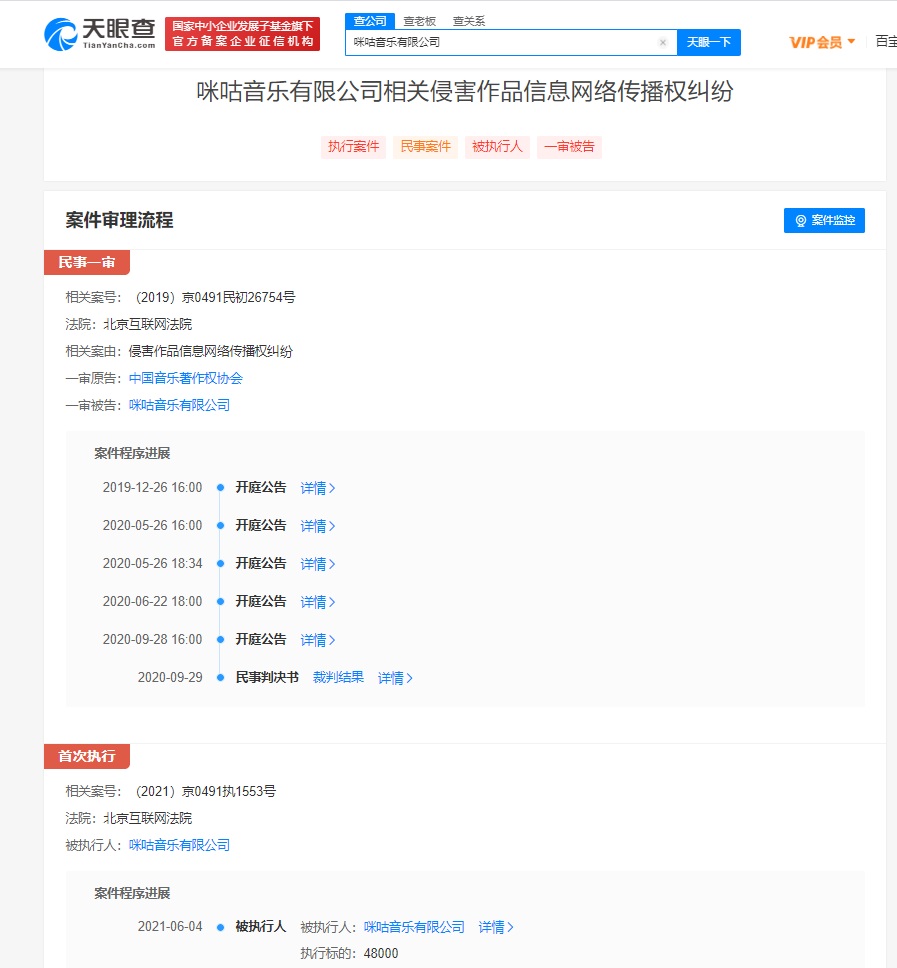
Task: Open the 咪咕音乐有限公司 link under 北京互联网法院 execution
Action: click(x=180, y=846)
